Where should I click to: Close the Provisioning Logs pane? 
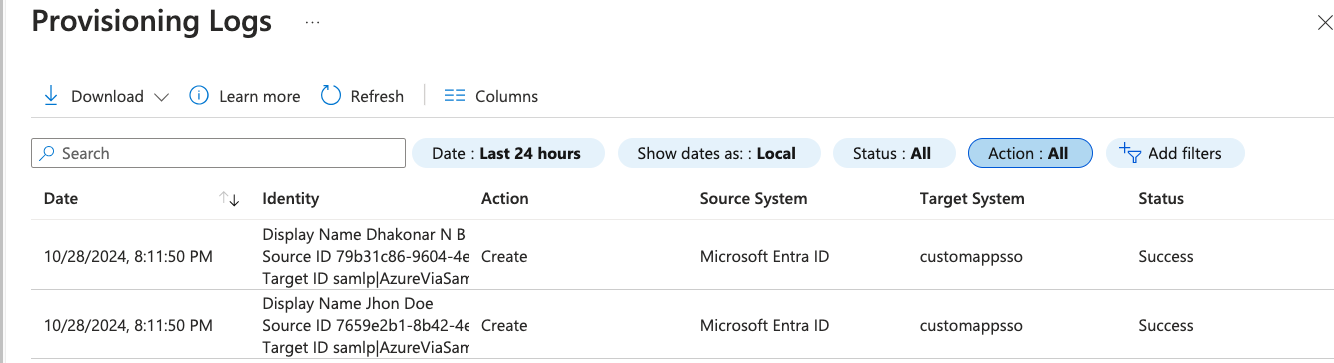[x=1324, y=23]
